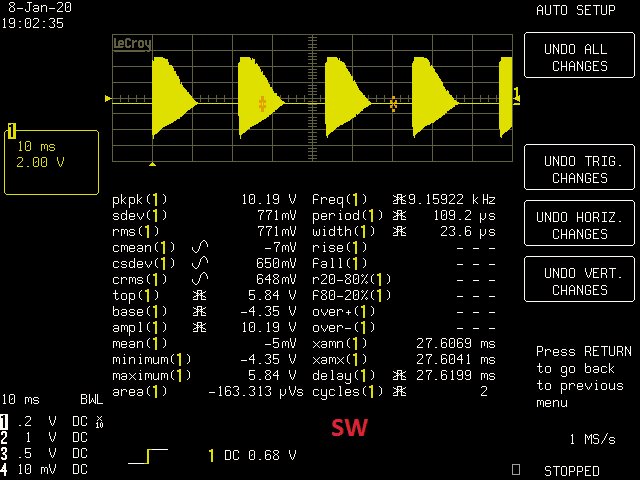Screen dimensions: 640x480
Task: Click the csdev(1) sine wave icon
Action: [200, 263]
